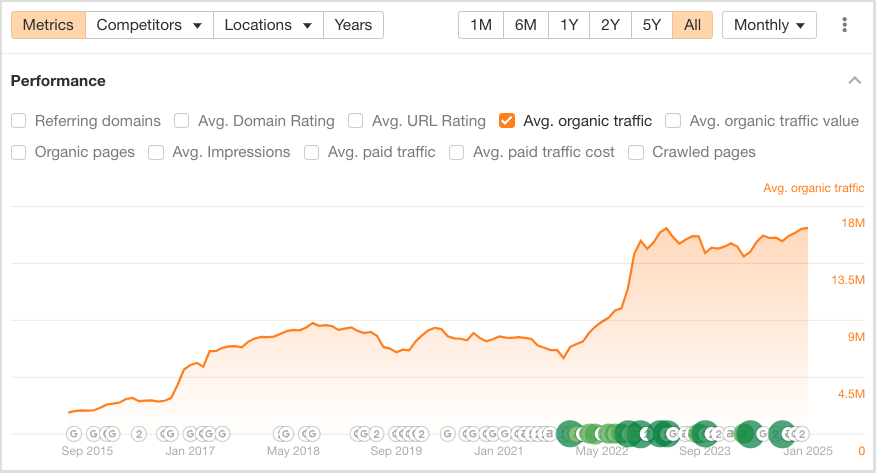Click the lone '2' marker before Jan 2017
876x473 pixels.
coord(139,433)
